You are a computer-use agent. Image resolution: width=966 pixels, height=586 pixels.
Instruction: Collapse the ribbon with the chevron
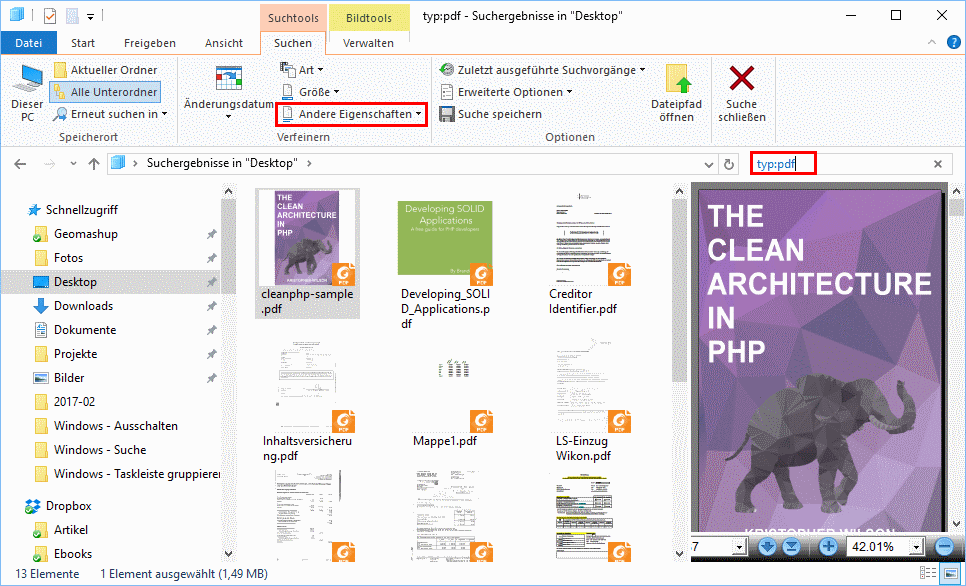click(x=933, y=43)
